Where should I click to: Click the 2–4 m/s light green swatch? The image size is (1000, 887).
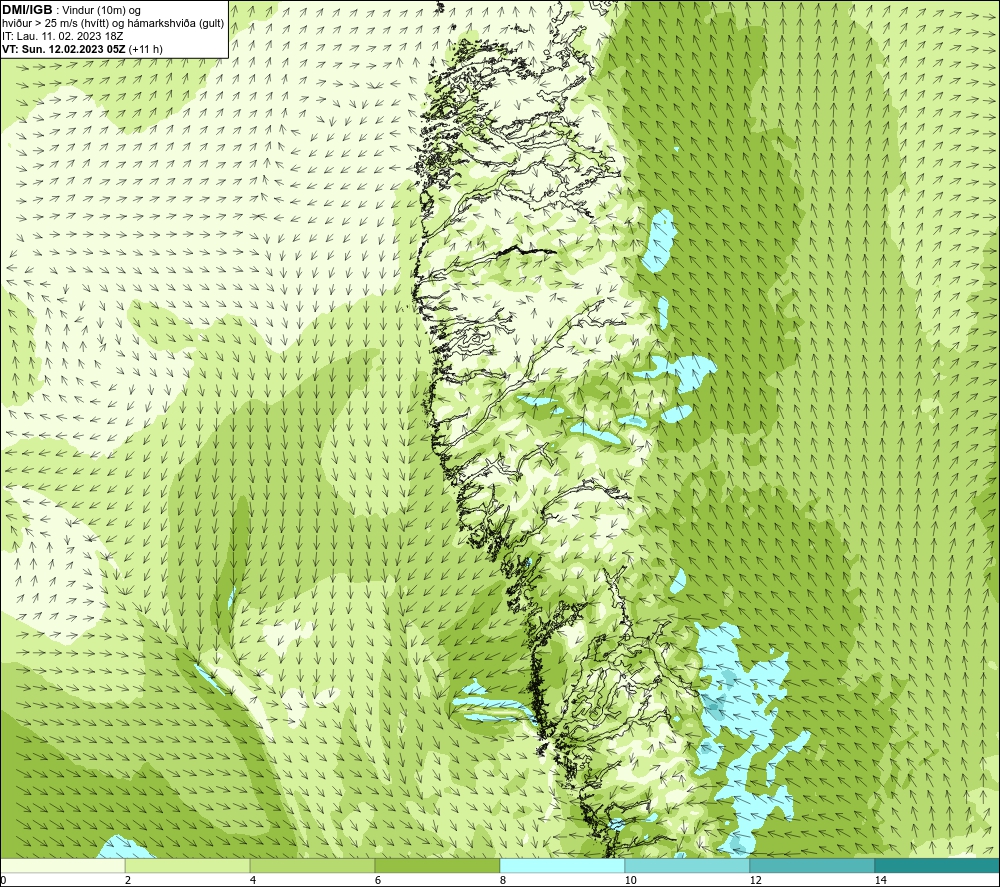coord(188,866)
